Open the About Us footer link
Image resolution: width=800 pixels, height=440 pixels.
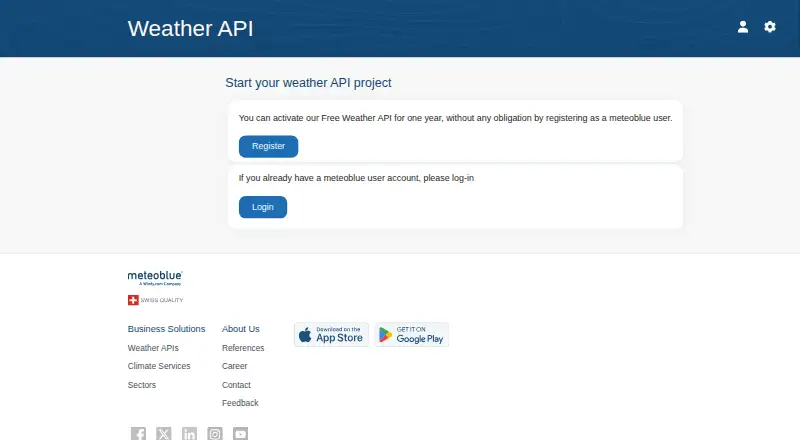(241, 329)
